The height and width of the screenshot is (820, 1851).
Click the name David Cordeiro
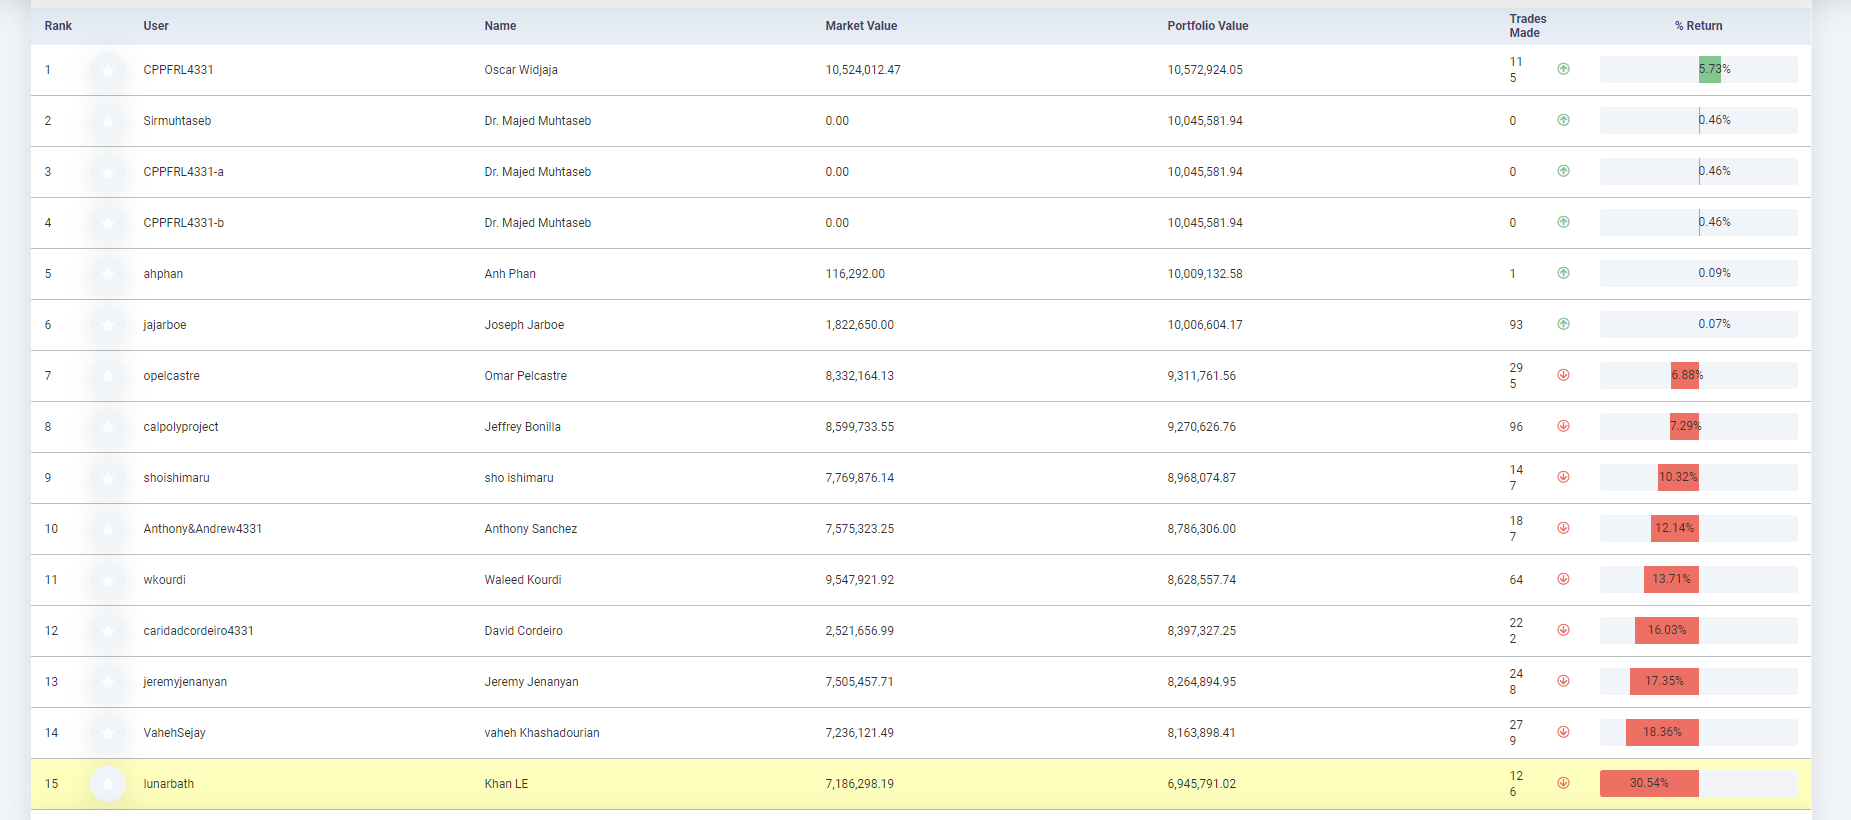tap(523, 631)
